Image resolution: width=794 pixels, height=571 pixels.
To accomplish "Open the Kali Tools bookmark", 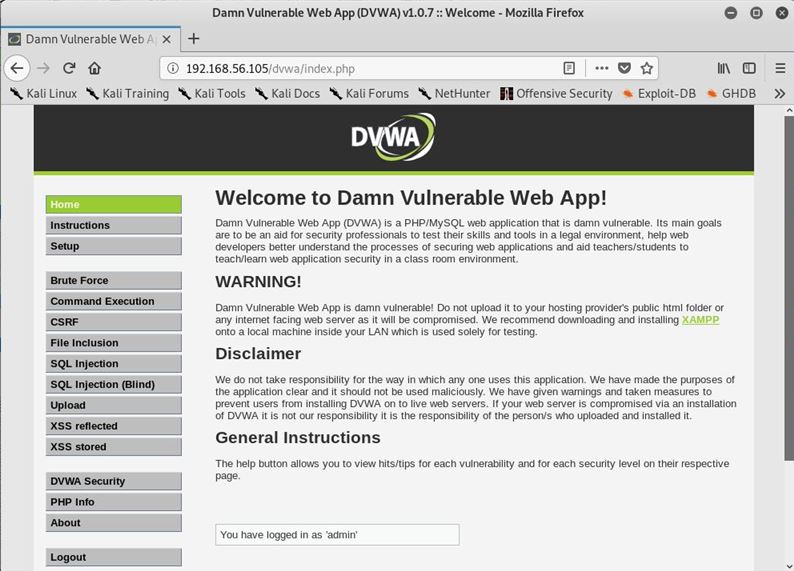I will click(x=212, y=94).
